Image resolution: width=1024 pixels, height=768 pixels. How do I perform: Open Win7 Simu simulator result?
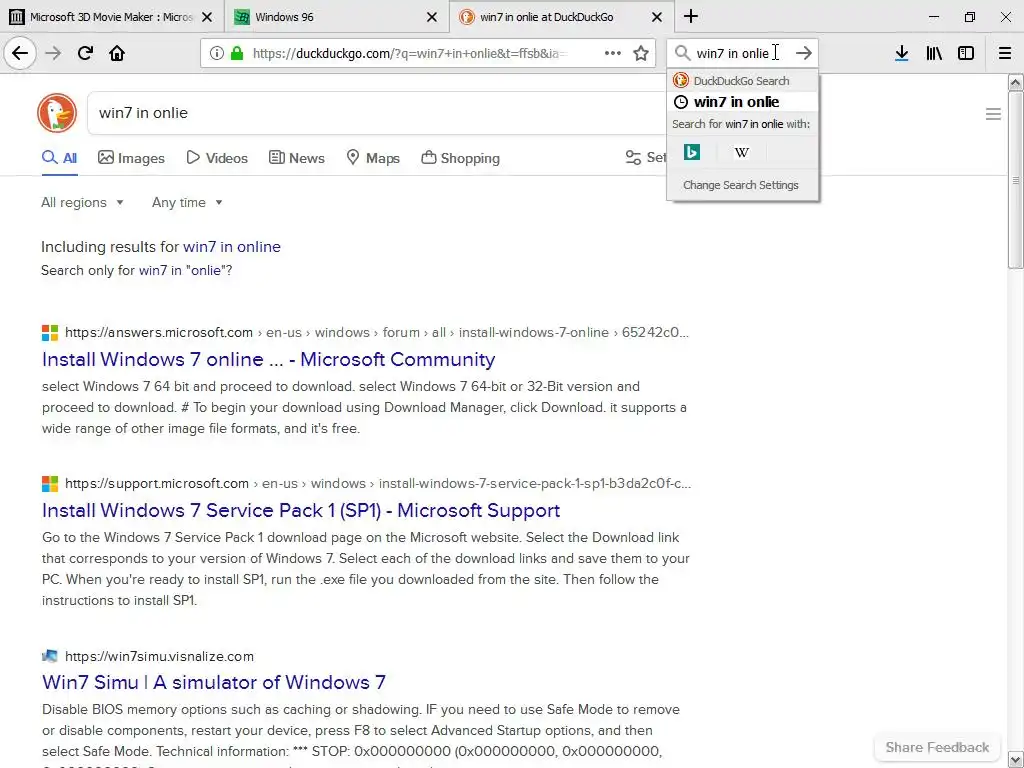coord(214,682)
